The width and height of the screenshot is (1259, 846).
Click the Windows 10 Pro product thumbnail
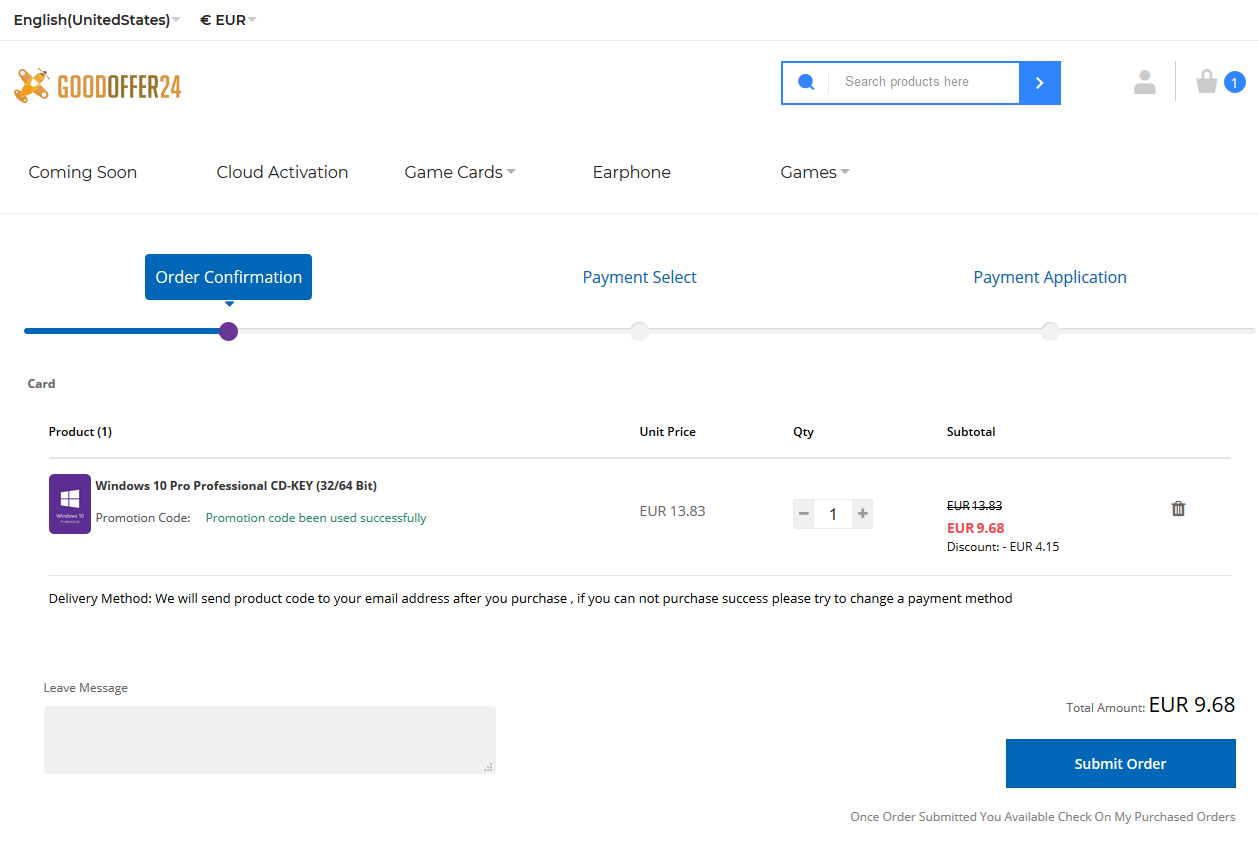[70, 504]
